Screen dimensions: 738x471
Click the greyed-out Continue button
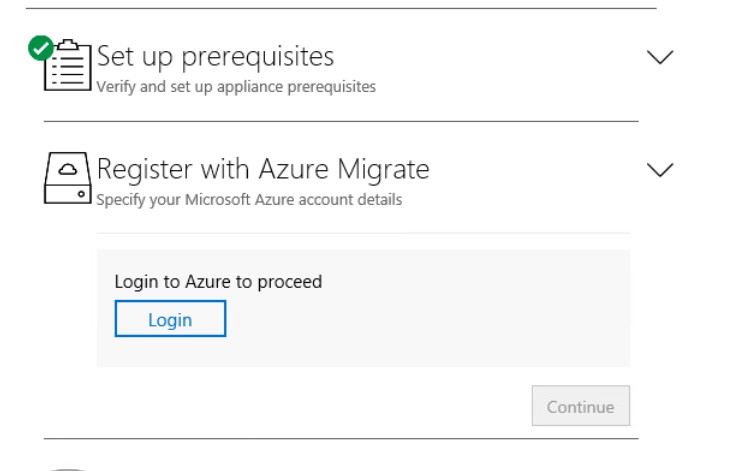(581, 406)
